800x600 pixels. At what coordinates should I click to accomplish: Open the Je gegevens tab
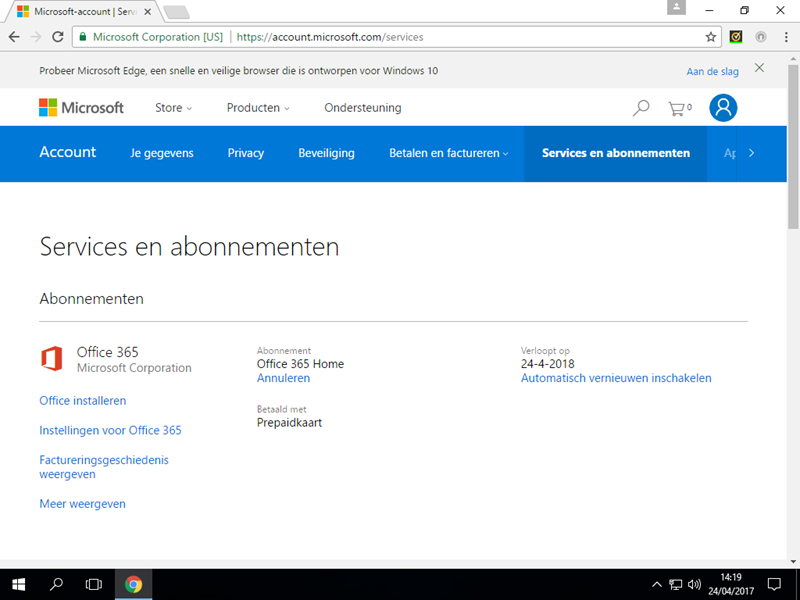pyautogui.click(x=162, y=153)
